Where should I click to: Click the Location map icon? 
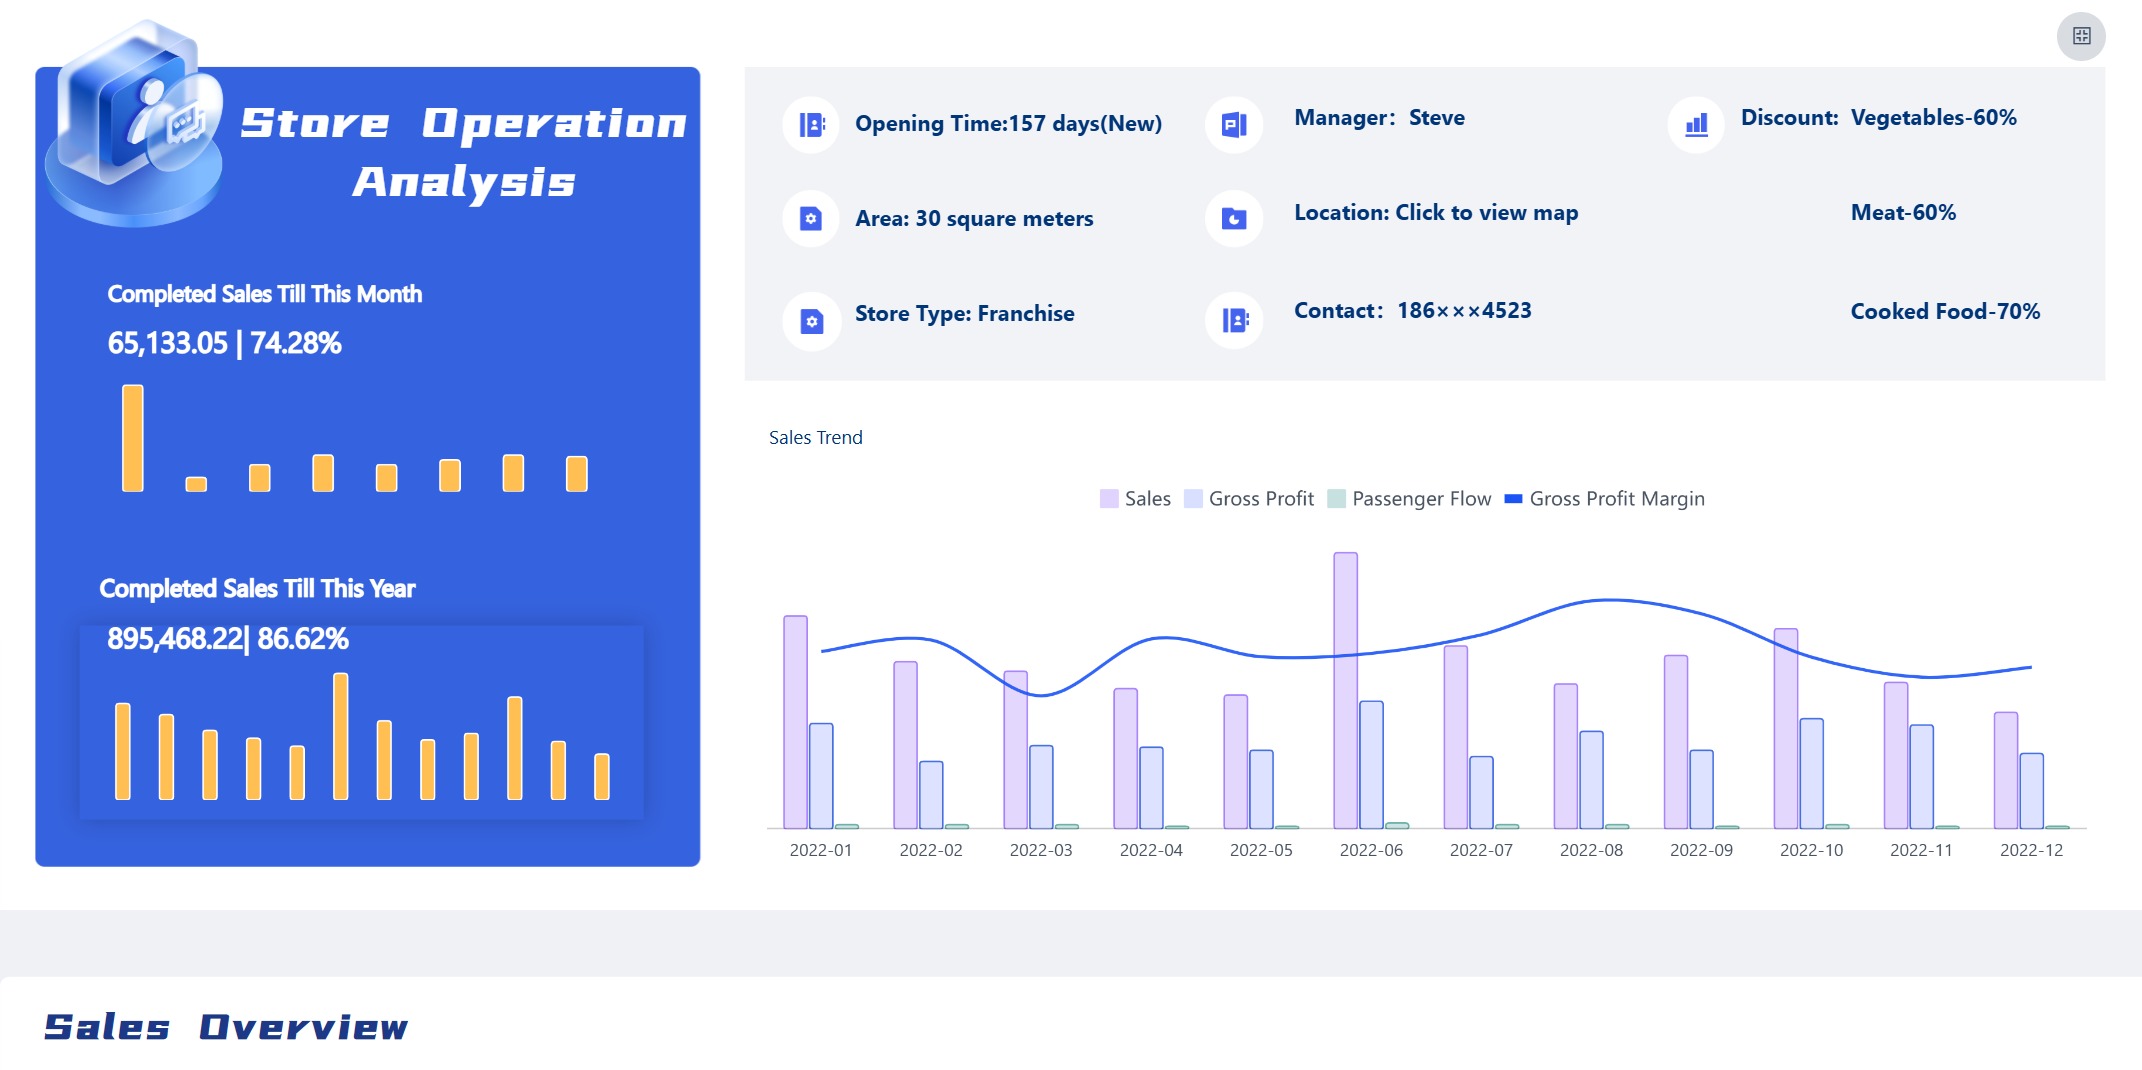click(x=1234, y=219)
